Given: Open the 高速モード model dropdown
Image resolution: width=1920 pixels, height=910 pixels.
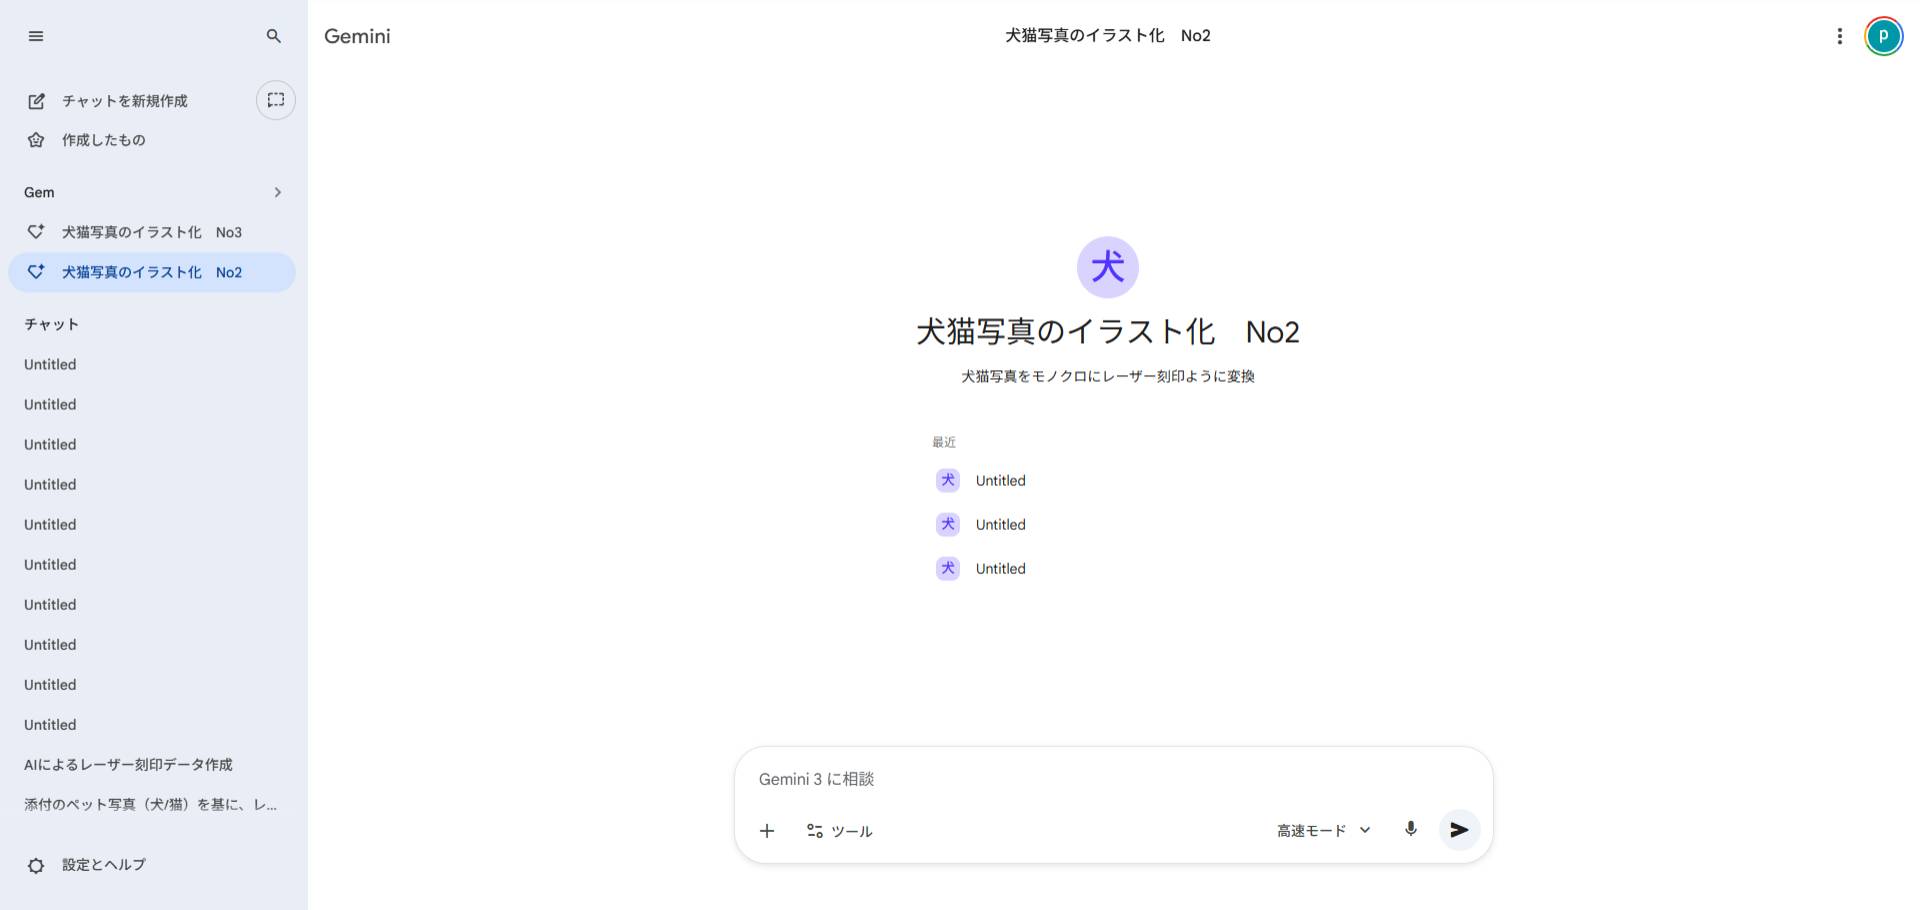Looking at the screenshot, I should point(1323,831).
